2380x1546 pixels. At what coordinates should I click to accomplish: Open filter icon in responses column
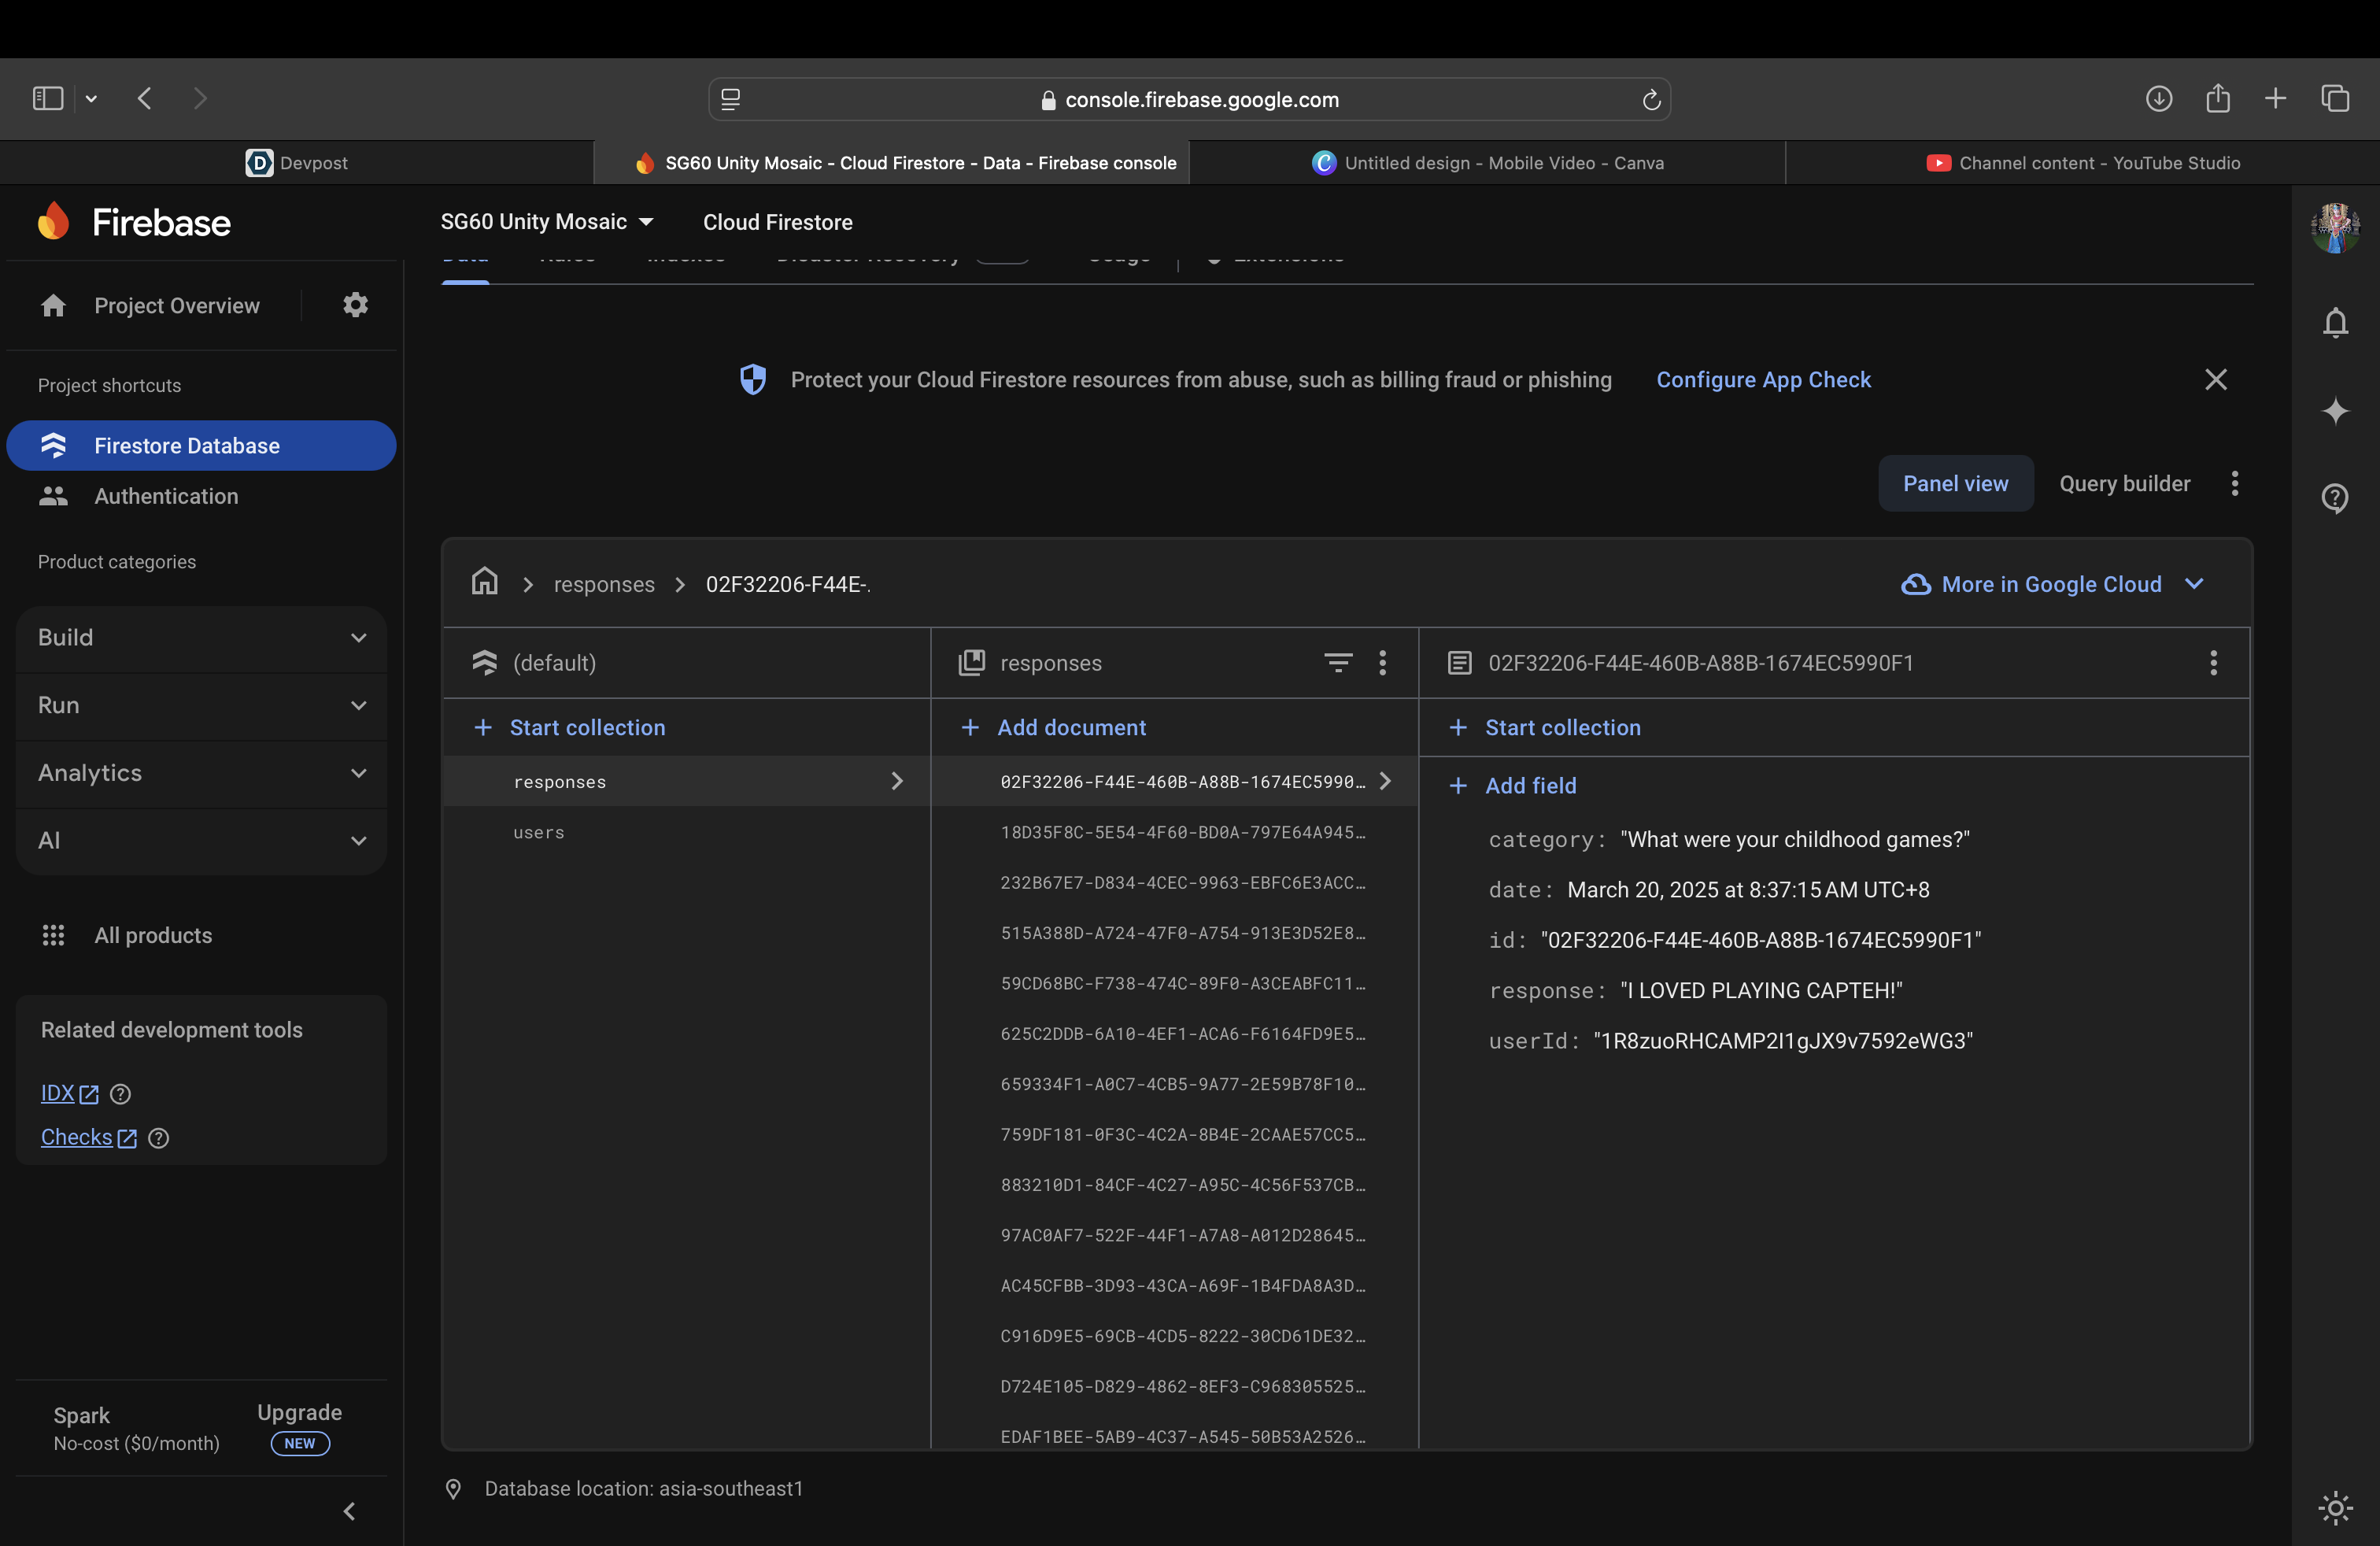[x=1337, y=662]
